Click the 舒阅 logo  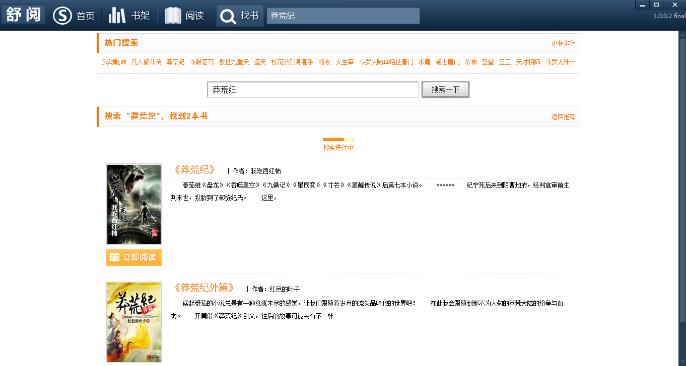point(23,15)
